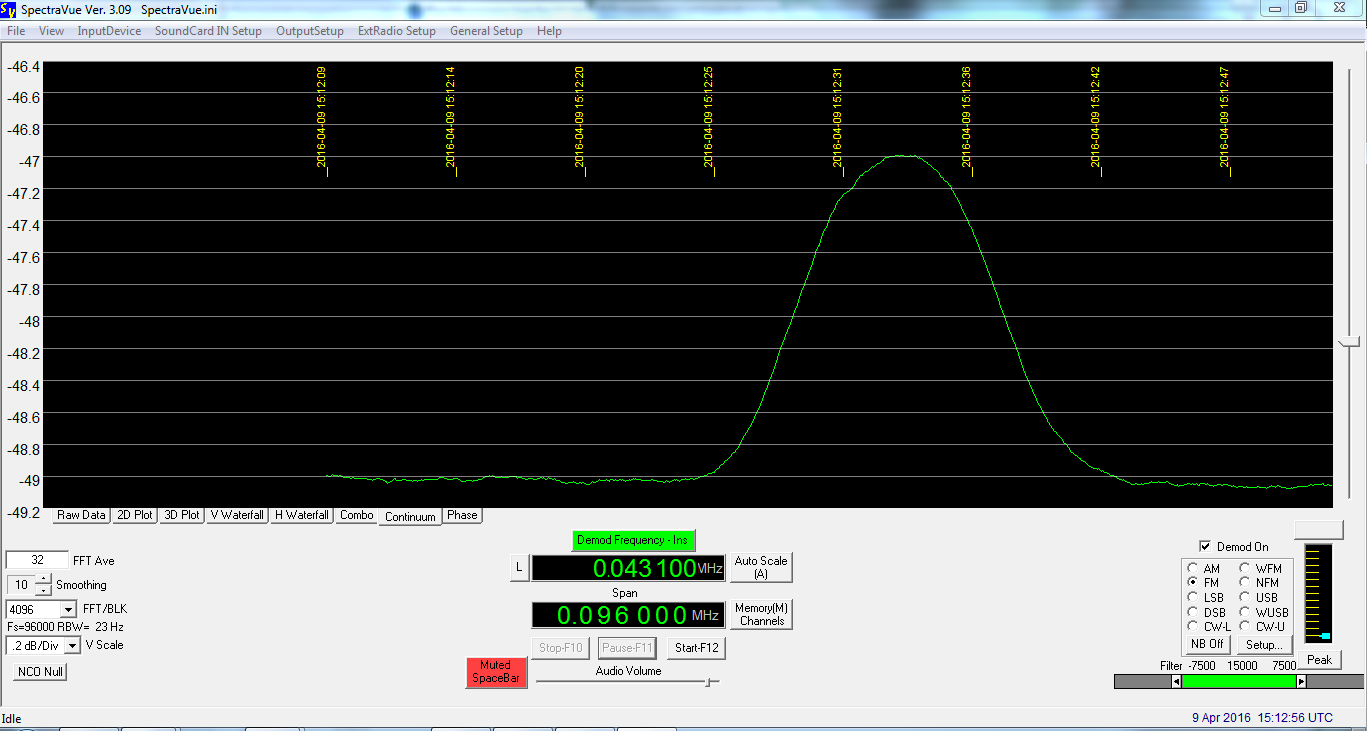Click the Auto Scale (A) button
The width and height of the screenshot is (1367, 731).
click(x=760, y=567)
